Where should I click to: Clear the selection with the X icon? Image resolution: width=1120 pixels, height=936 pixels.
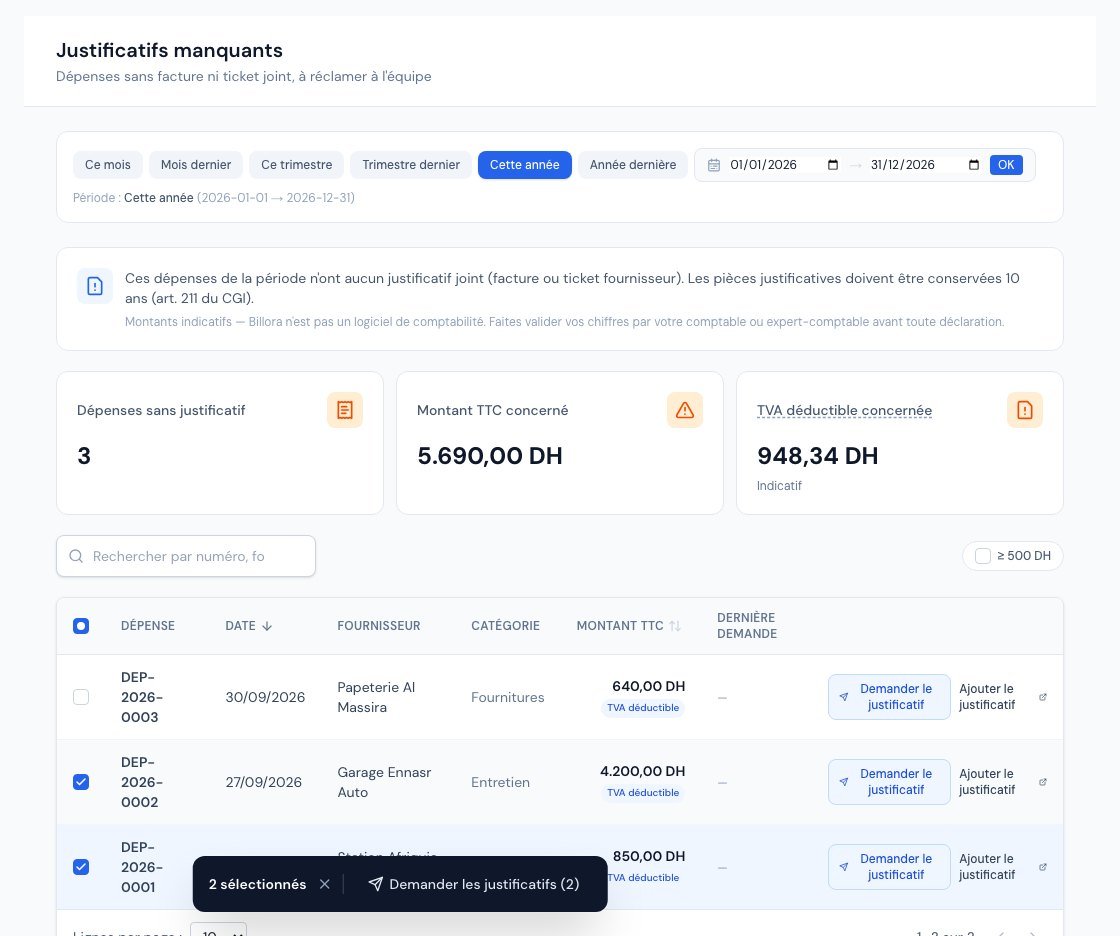325,885
